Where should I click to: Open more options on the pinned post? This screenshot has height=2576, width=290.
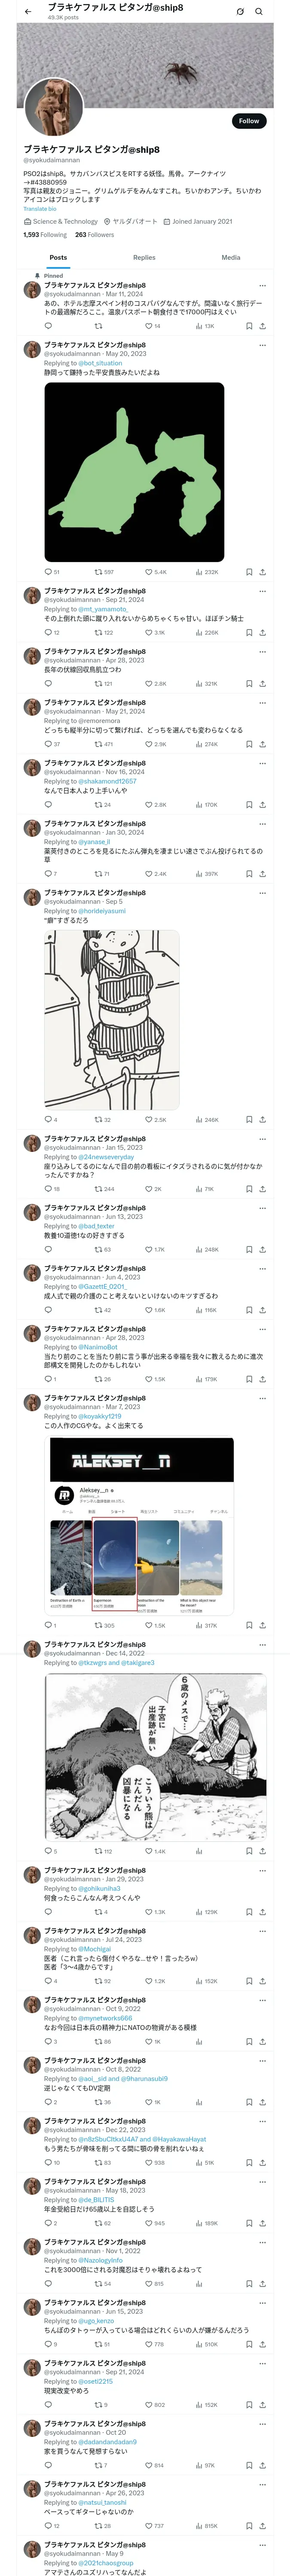coord(262,286)
